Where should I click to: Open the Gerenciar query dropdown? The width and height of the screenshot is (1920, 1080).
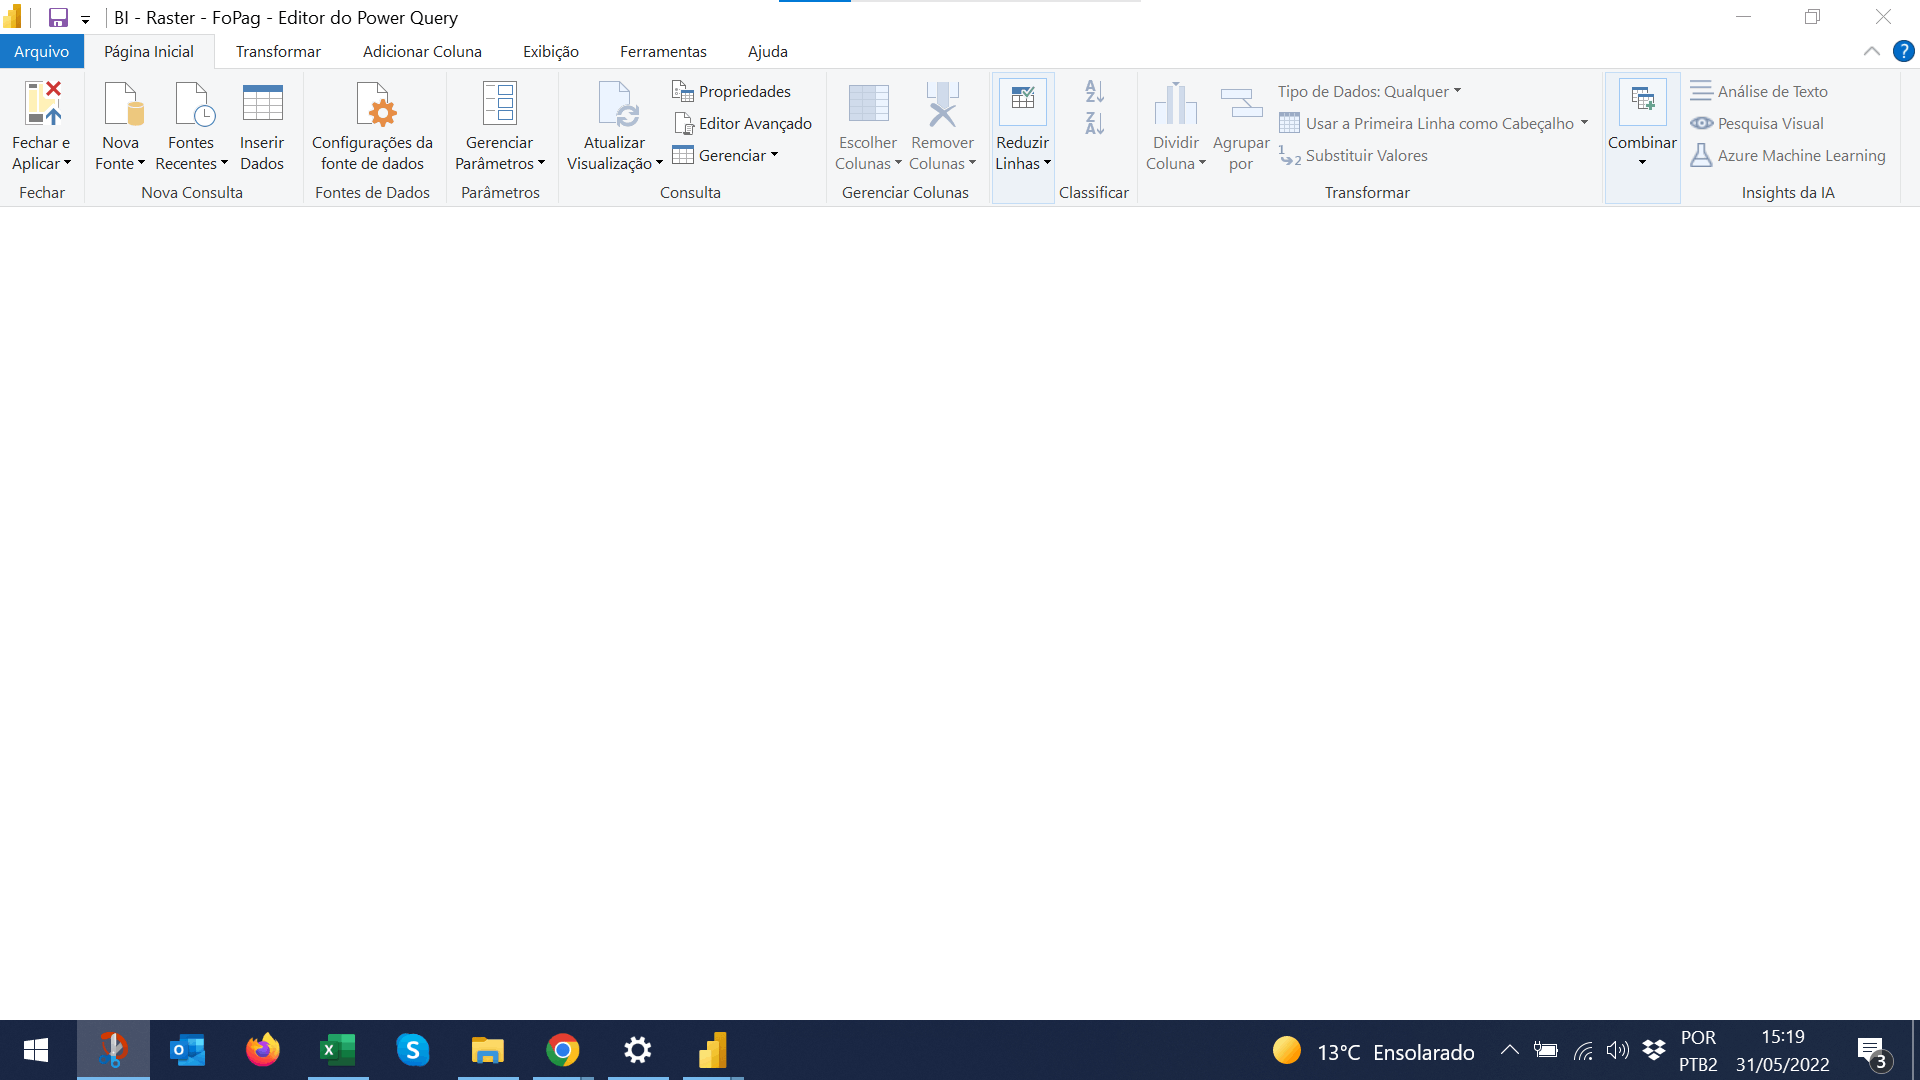[x=726, y=155]
